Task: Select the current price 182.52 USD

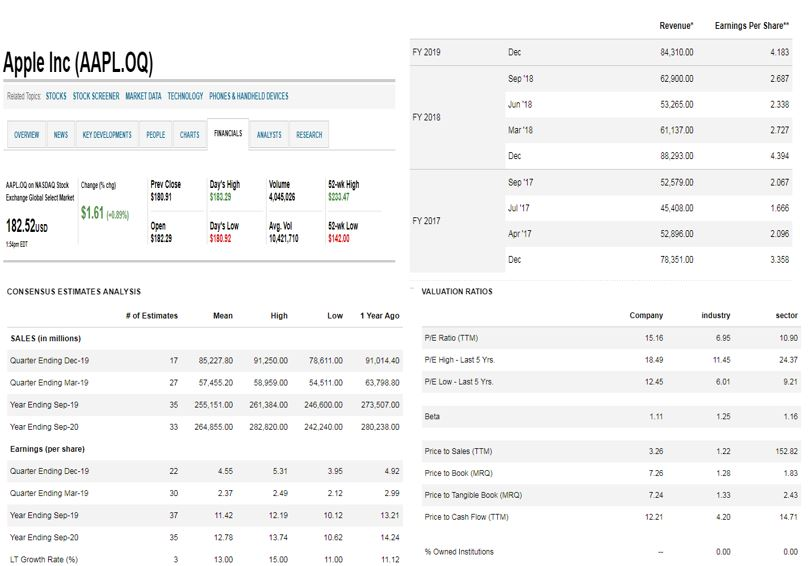Action: pos(27,225)
